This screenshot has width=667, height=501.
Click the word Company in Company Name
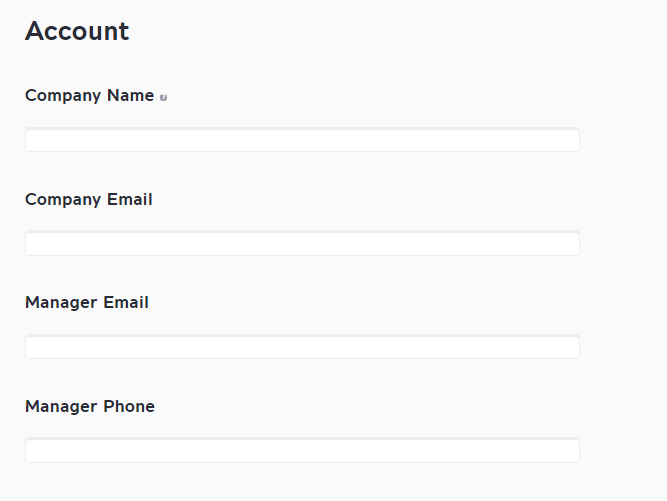63,96
